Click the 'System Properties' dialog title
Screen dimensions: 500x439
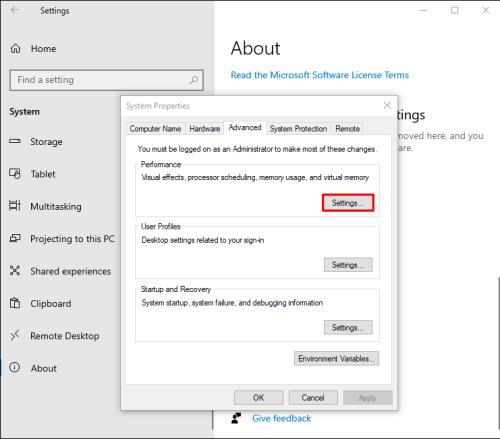(x=158, y=106)
